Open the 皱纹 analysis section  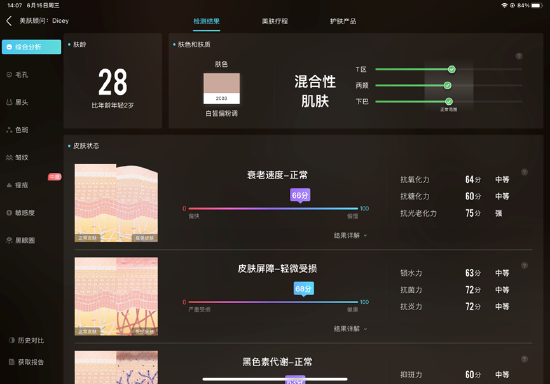click(x=18, y=157)
